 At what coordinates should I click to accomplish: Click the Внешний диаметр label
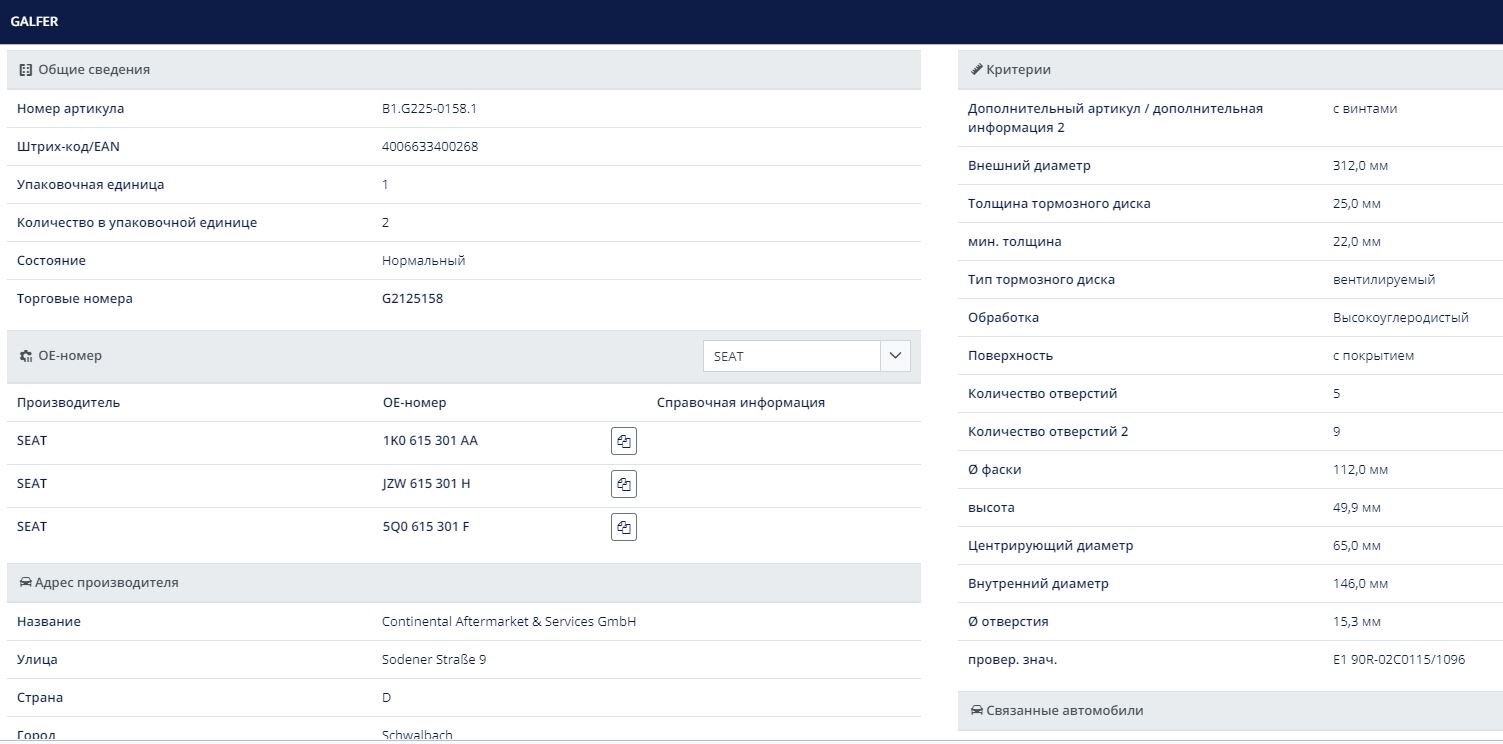tap(1029, 165)
